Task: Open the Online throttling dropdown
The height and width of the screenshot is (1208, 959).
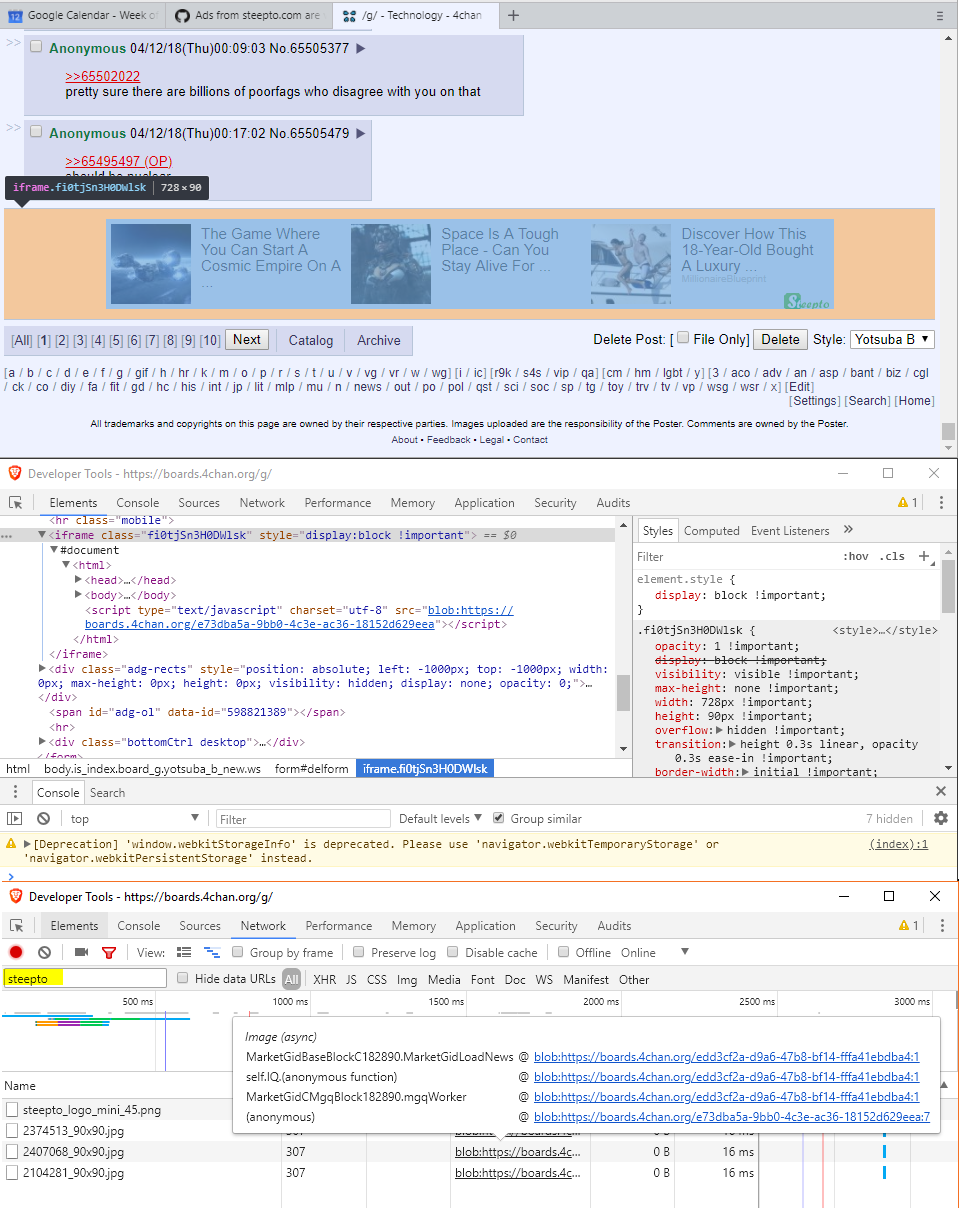Action: [655, 953]
